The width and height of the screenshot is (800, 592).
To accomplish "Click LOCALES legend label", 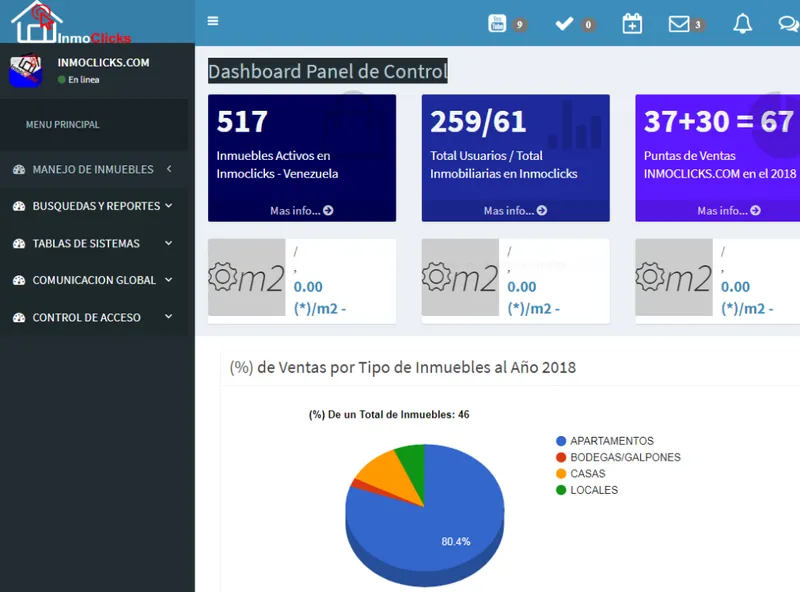I will click(594, 490).
